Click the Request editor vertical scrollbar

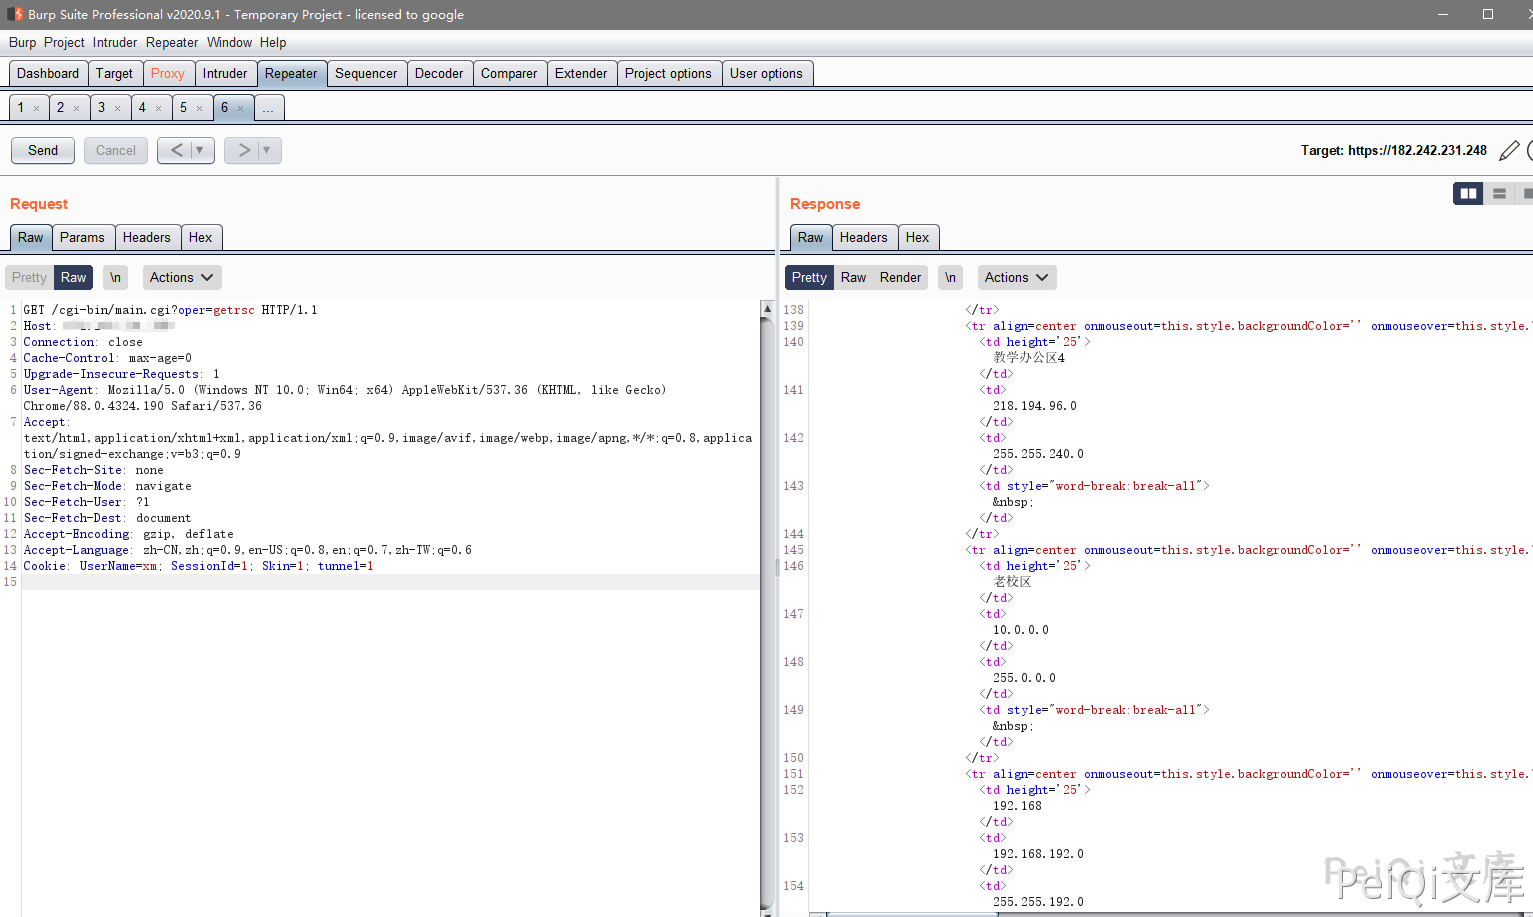(x=767, y=600)
